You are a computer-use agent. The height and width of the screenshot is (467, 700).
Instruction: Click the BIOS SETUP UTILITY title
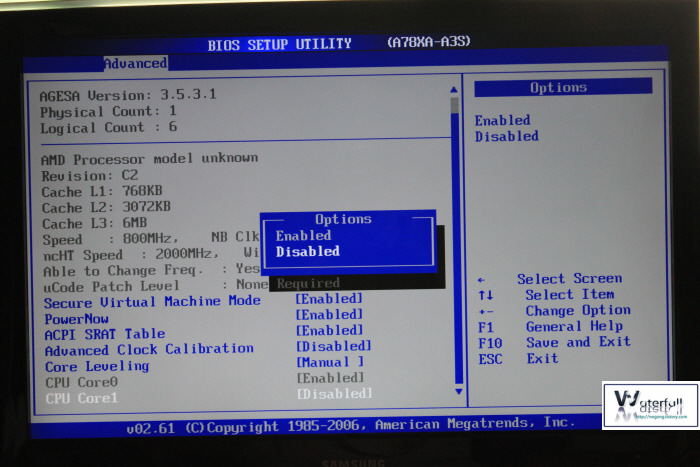click(279, 44)
